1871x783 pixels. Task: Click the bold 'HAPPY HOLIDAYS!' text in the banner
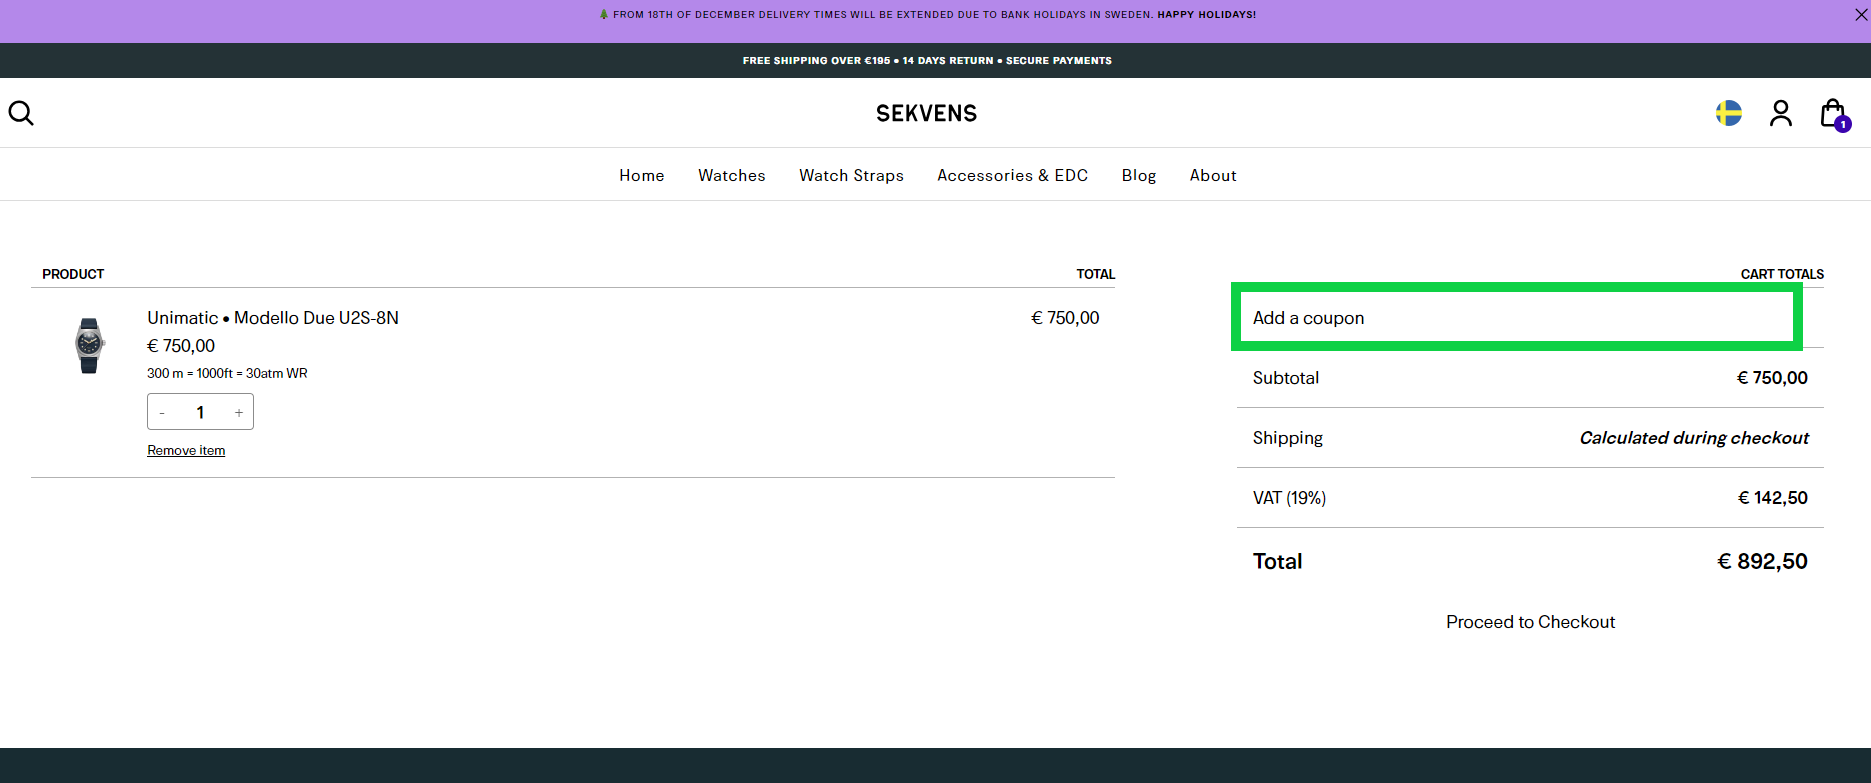(1207, 15)
